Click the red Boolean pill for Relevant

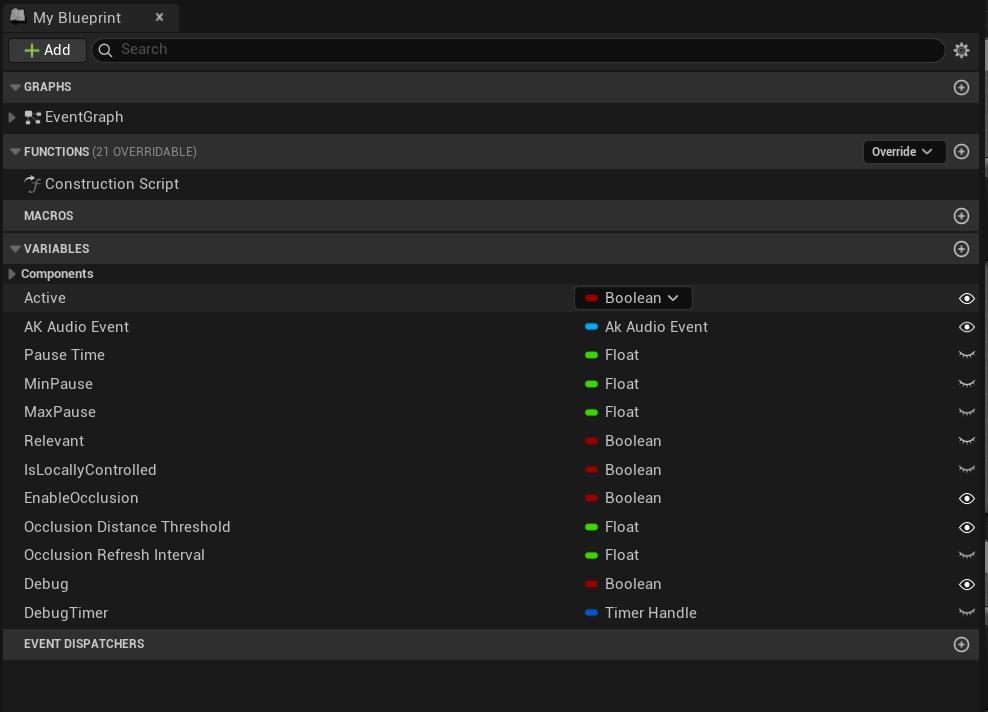591,441
